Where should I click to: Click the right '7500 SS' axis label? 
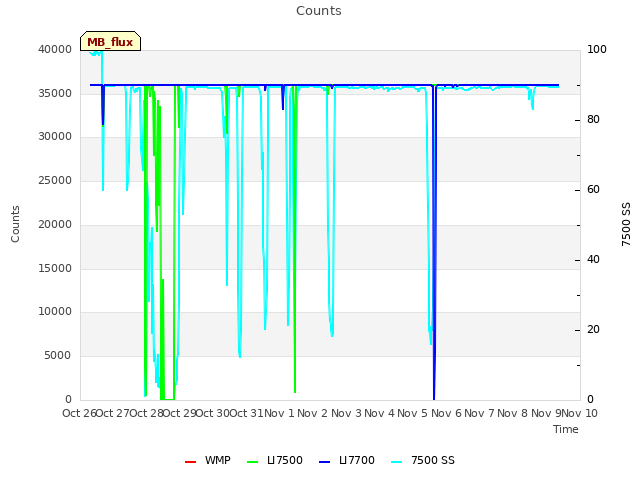(x=626, y=224)
